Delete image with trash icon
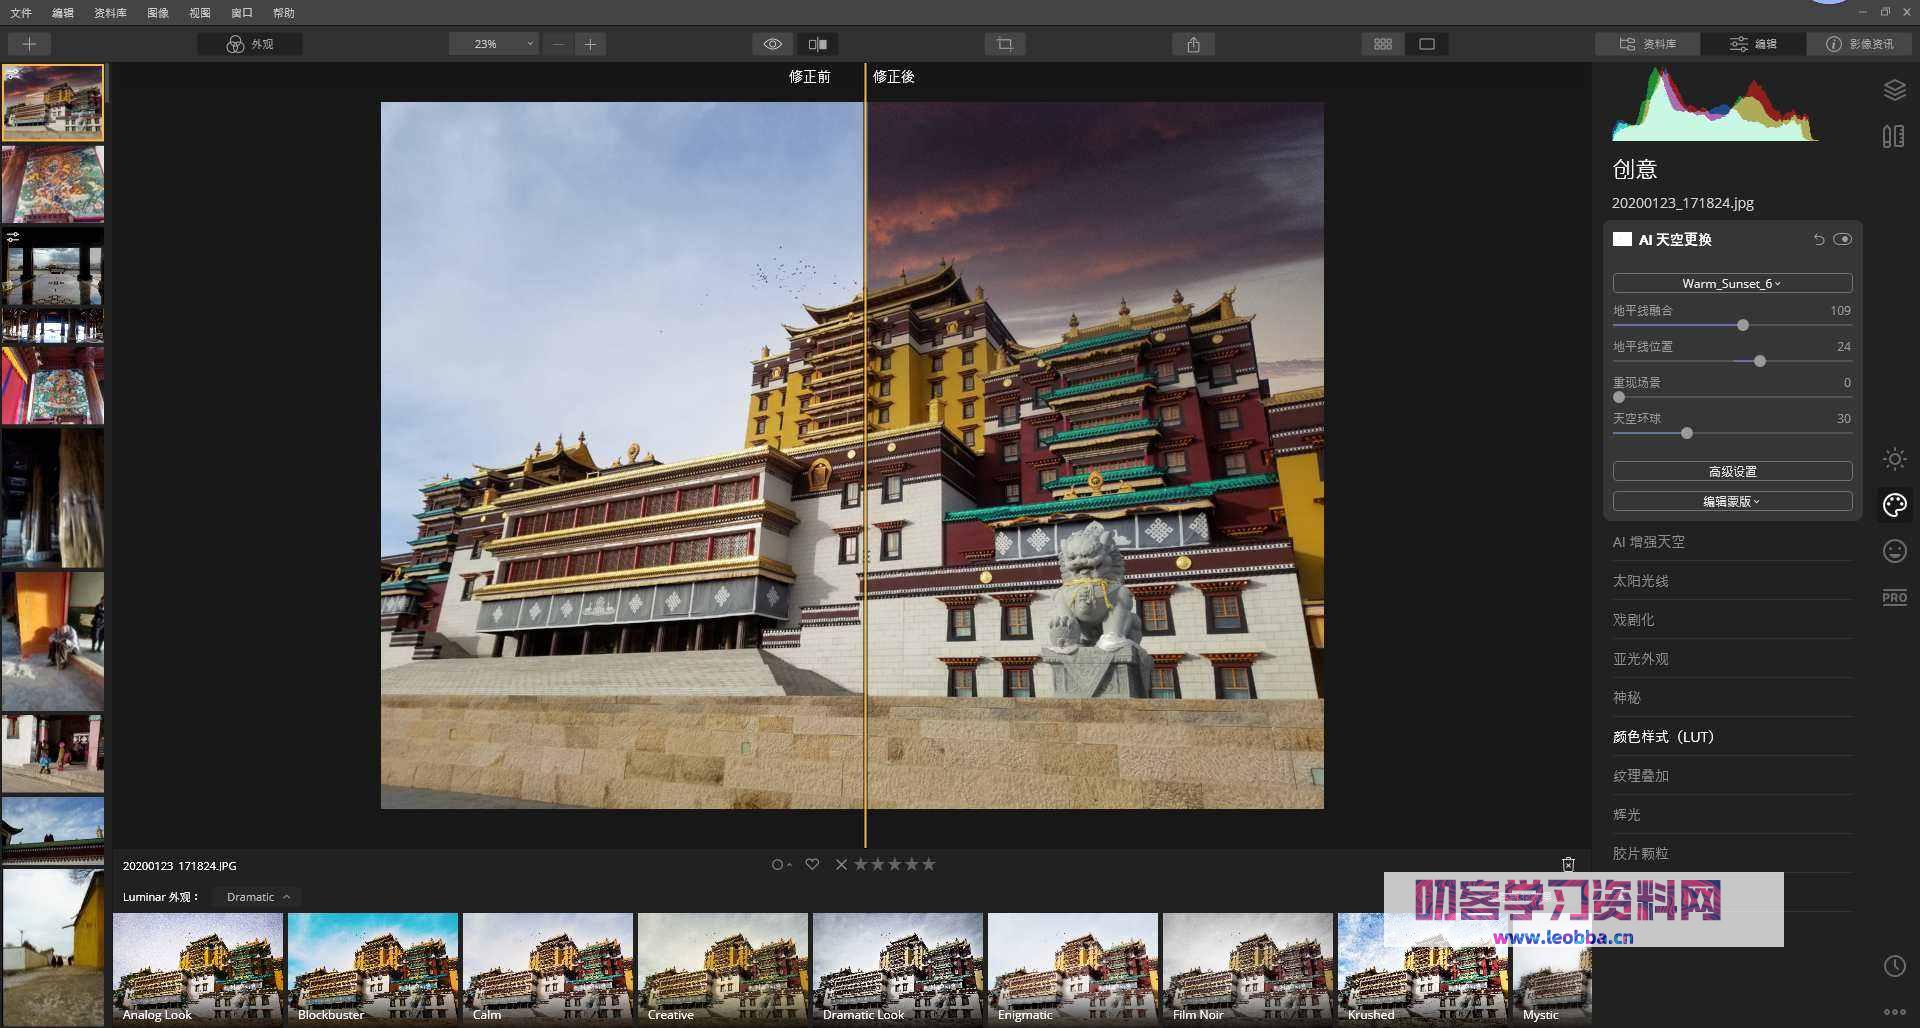Viewport: 1920px width, 1028px height. tap(1568, 864)
